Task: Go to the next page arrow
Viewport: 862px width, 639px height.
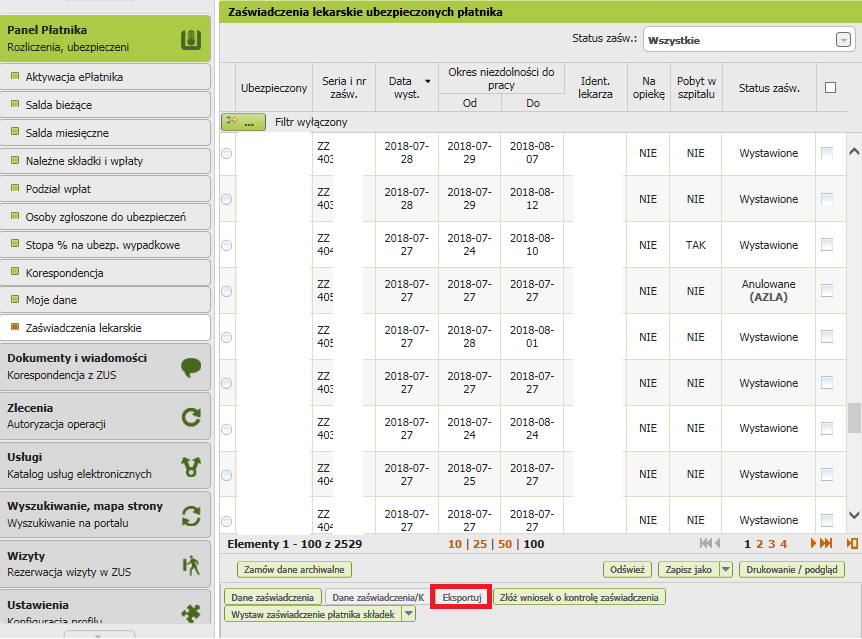Action: [x=813, y=543]
